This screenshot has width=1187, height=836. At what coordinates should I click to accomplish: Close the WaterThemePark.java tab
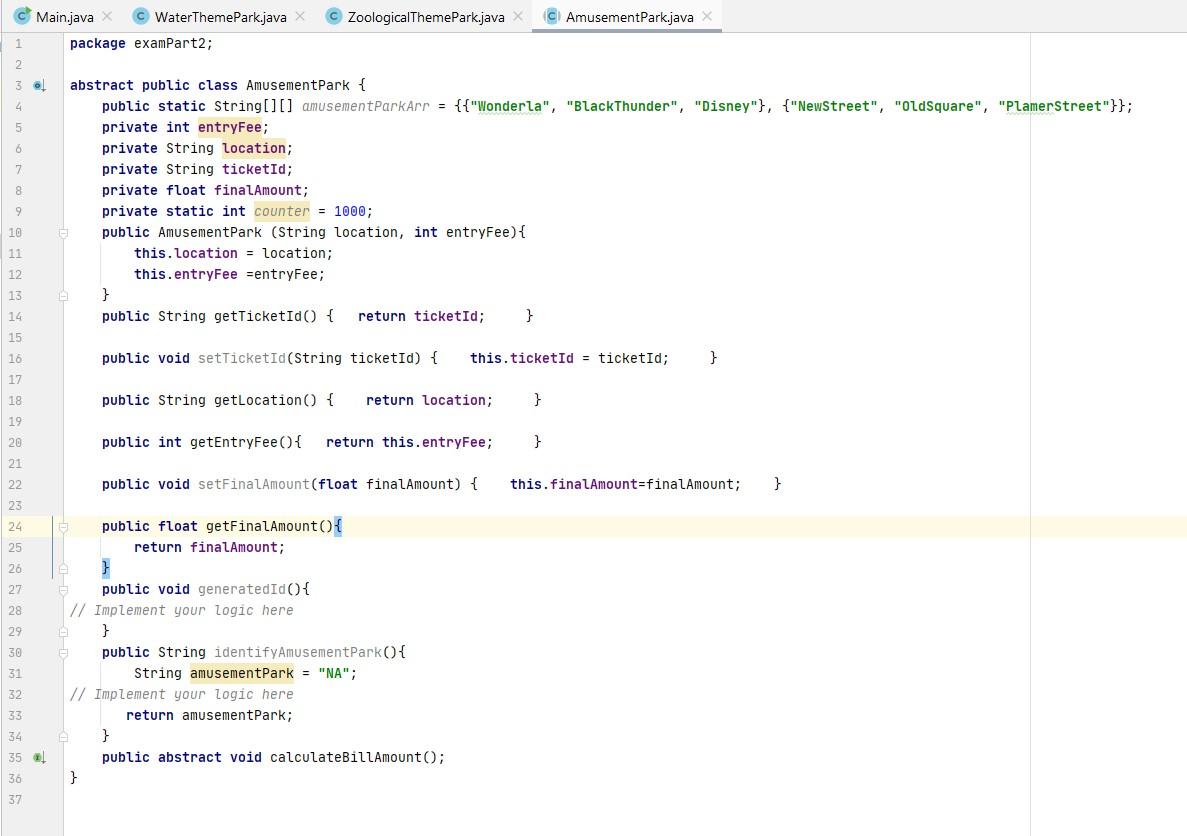point(300,16)
